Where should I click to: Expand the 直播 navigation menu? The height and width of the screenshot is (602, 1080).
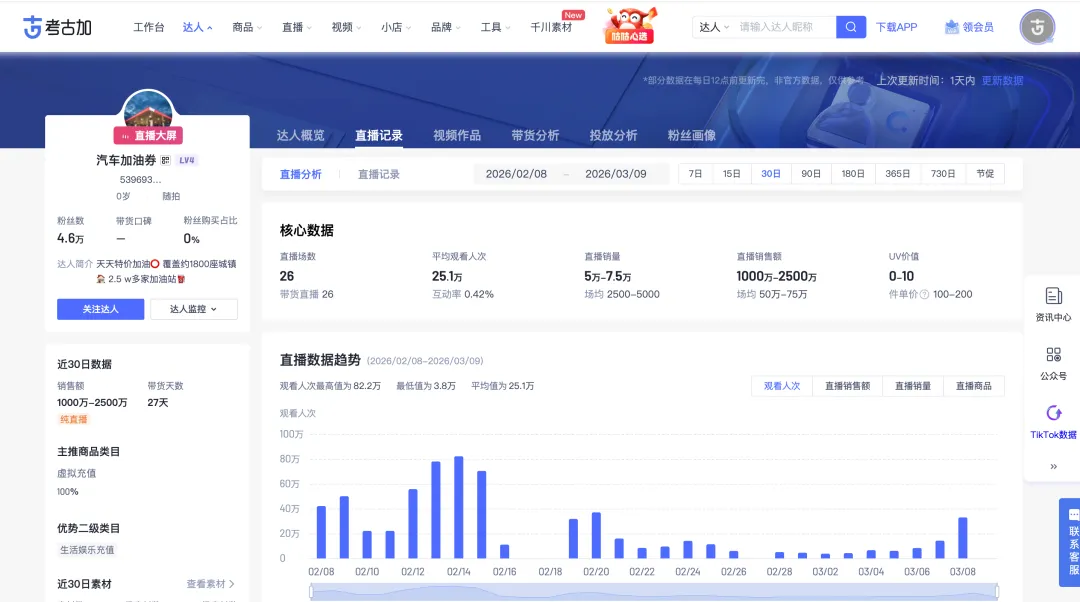click(x=297, y=27)
